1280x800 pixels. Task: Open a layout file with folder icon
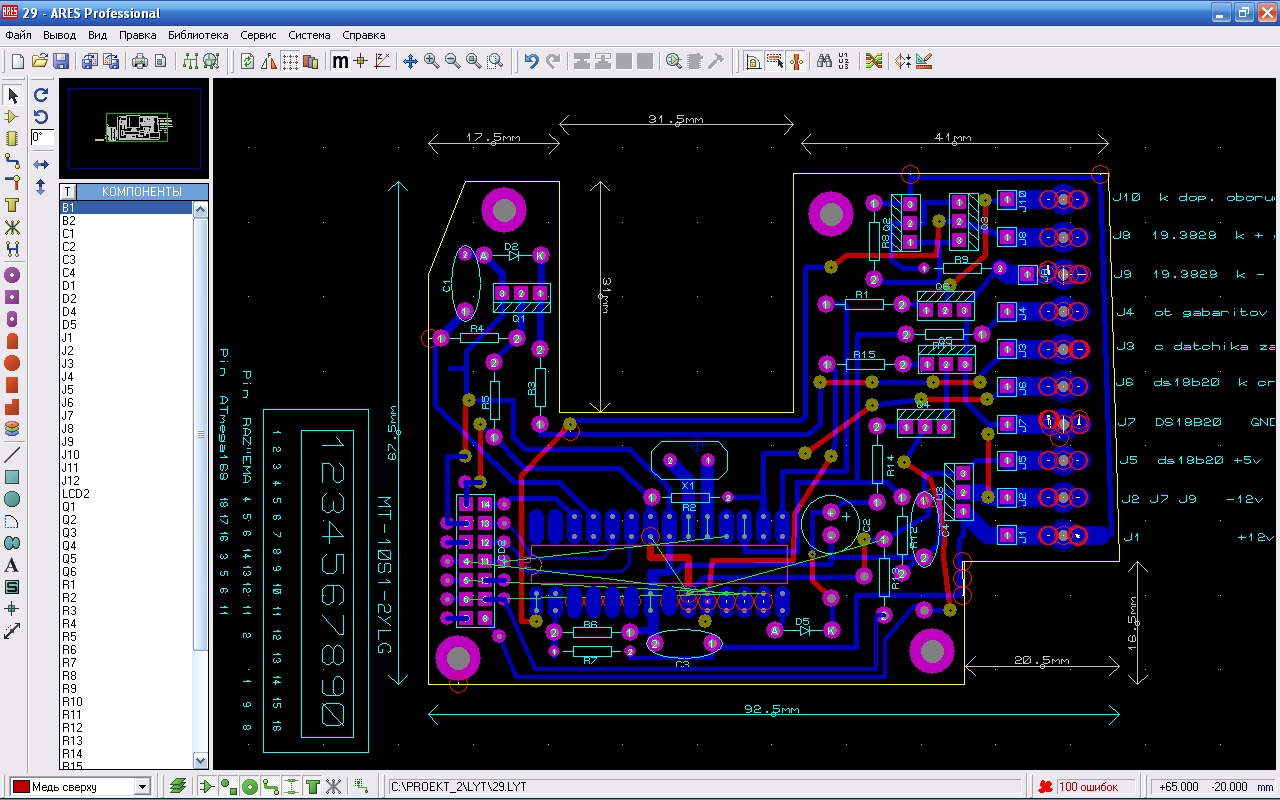[x=40, y=62]
